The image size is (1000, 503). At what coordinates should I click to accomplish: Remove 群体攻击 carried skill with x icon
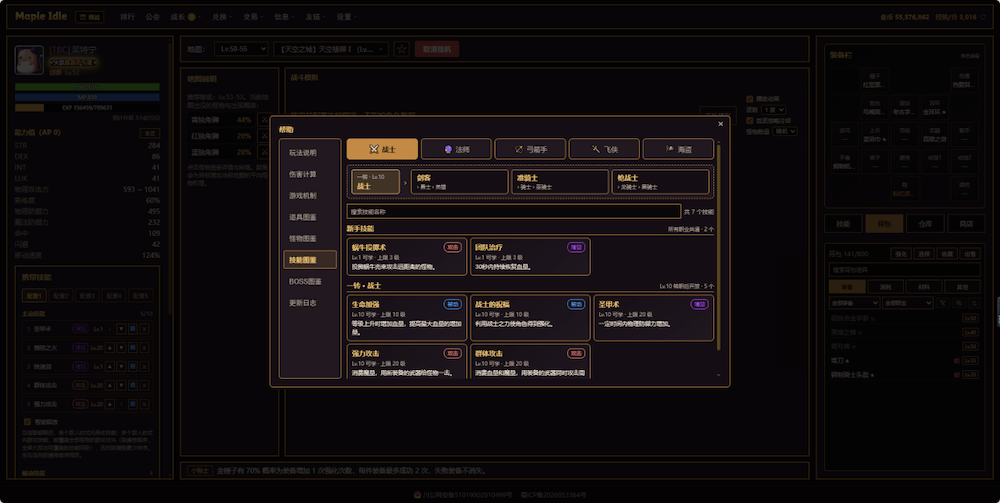point(145,385)
